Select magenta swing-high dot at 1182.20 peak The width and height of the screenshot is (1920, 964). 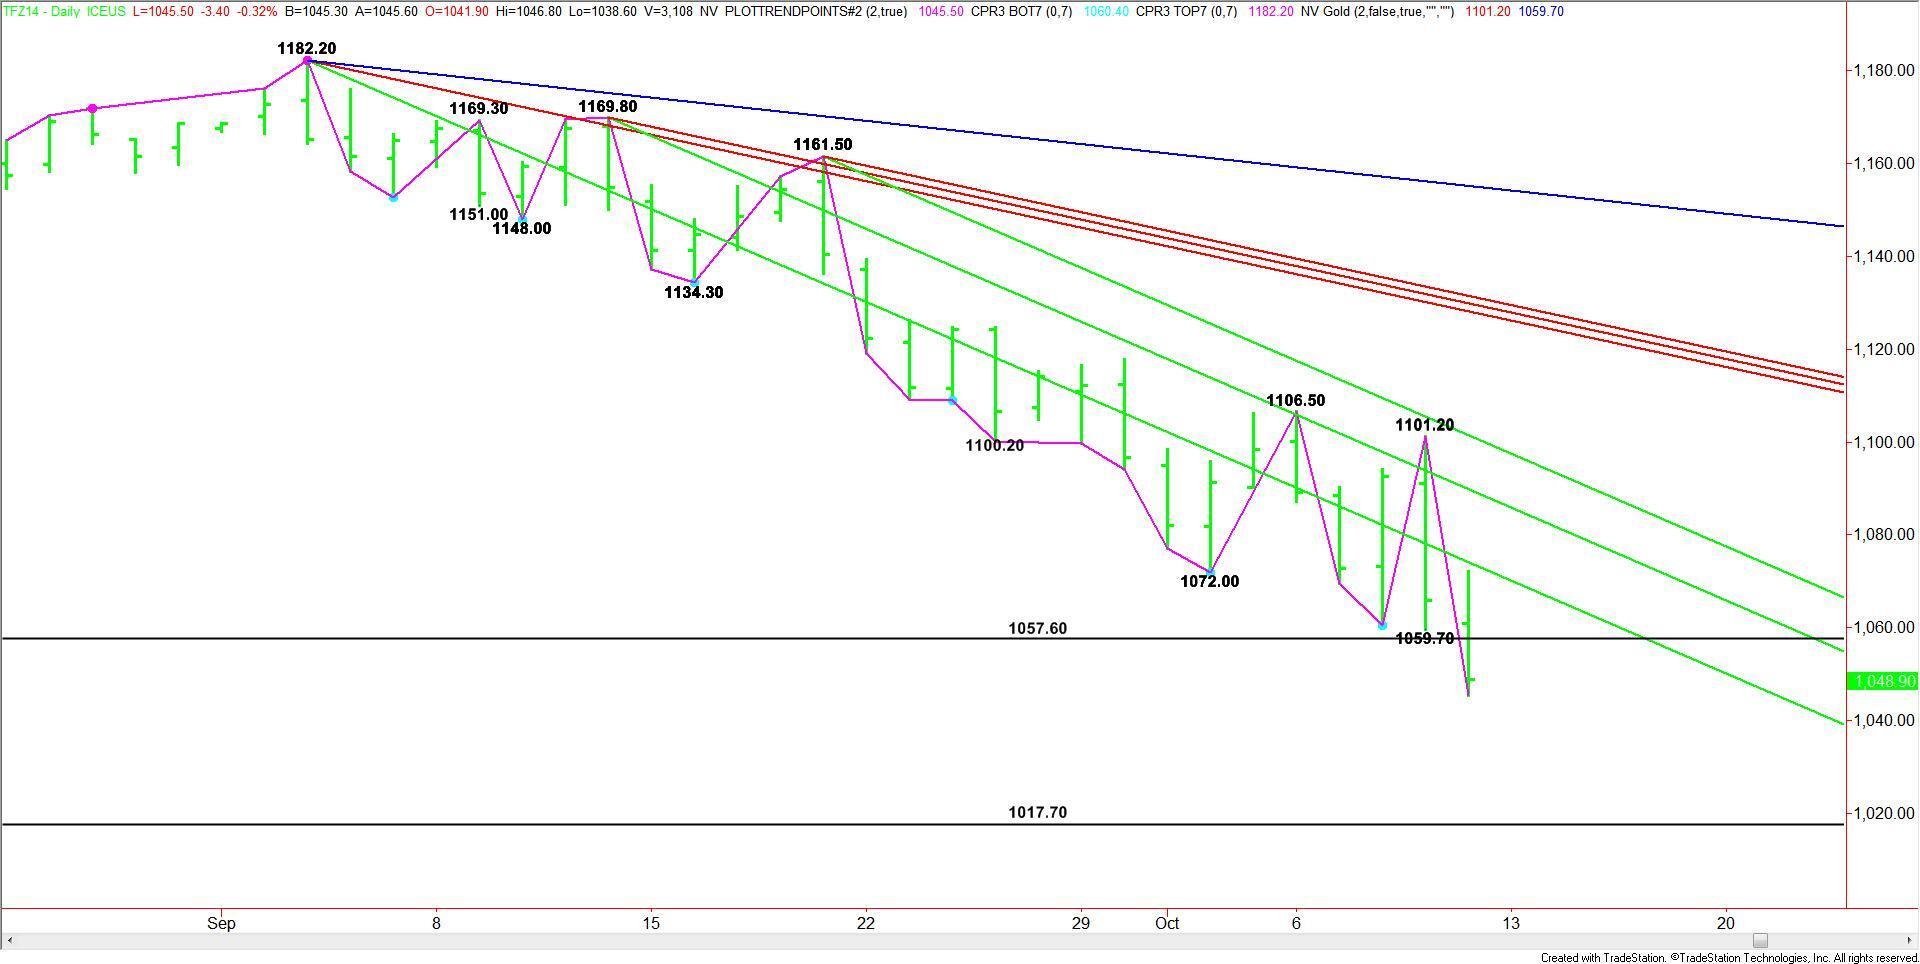pyautogui.click(x=307, y=61)
